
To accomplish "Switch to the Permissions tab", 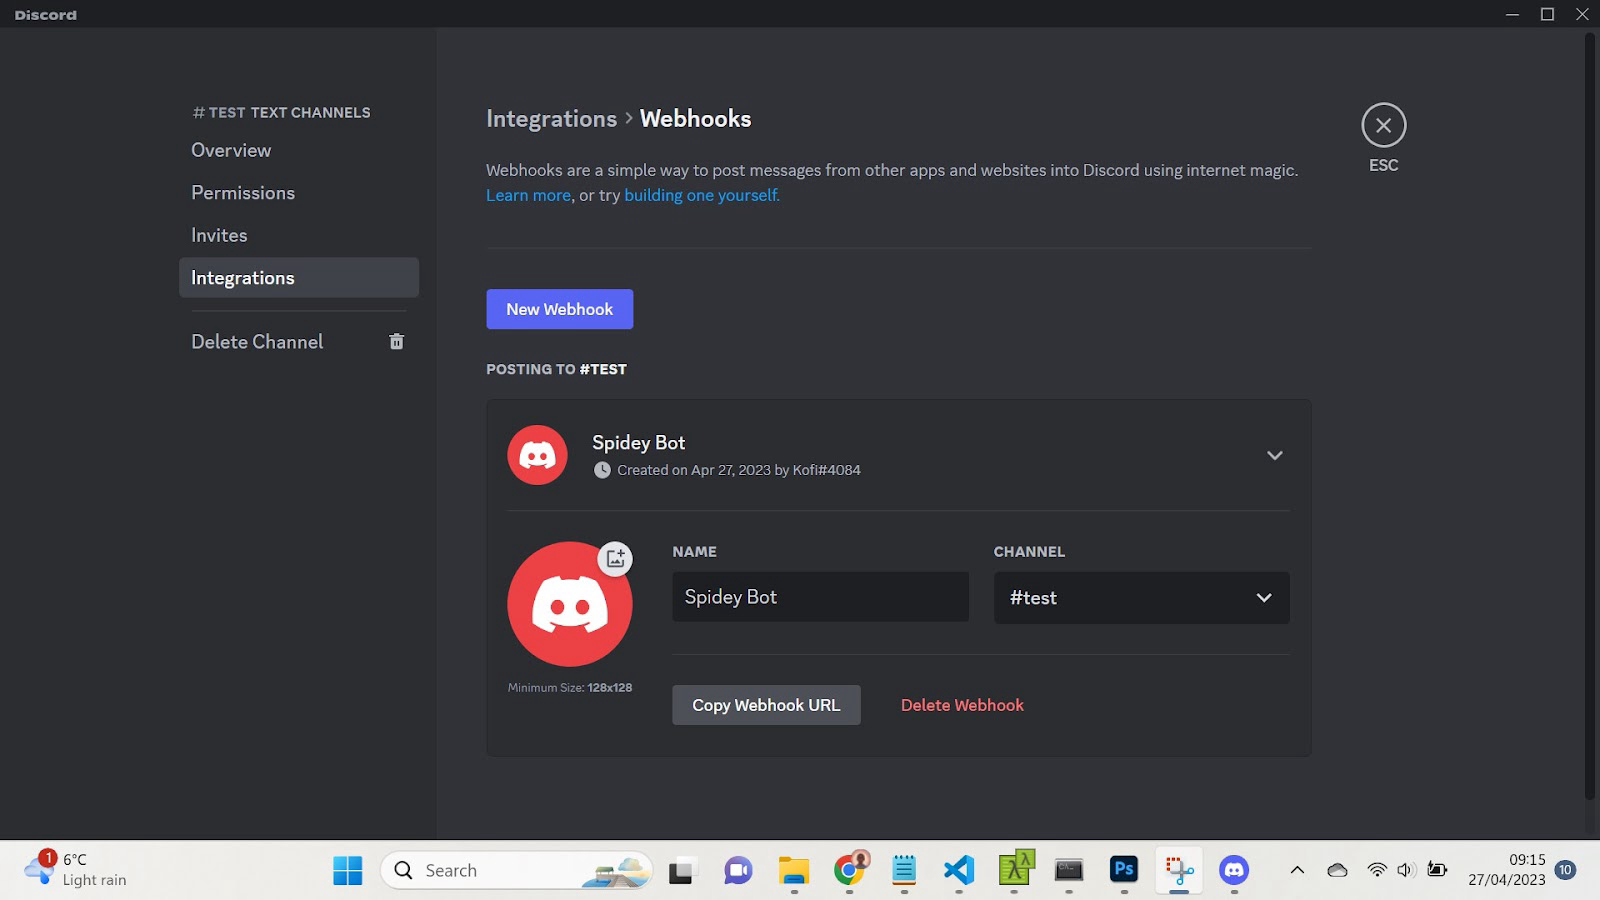I will pyautogui.click(x=243, y=193).
